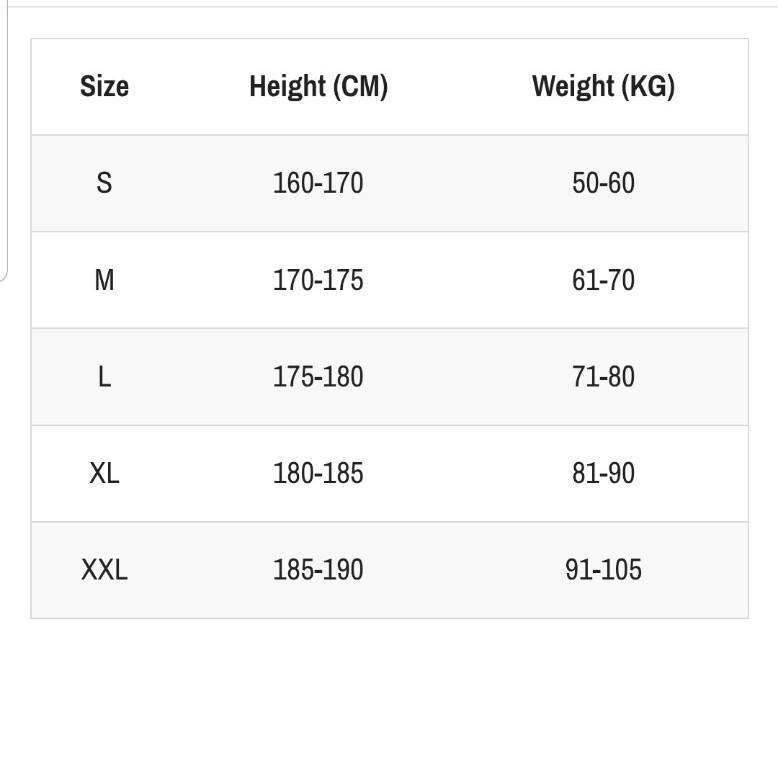Select the XL size cell
Viewport: 778px width, 772px height.
tap(104, 473)
